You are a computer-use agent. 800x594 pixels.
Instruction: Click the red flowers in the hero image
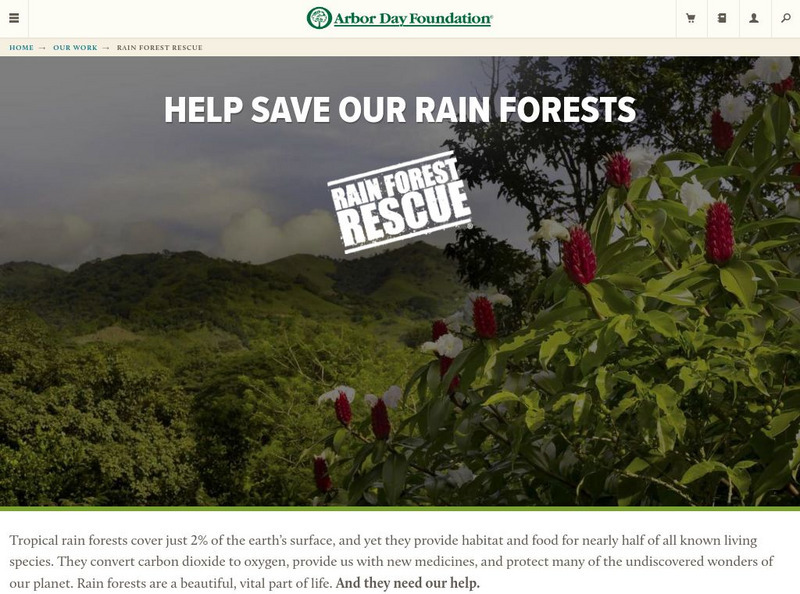[579, 255]
